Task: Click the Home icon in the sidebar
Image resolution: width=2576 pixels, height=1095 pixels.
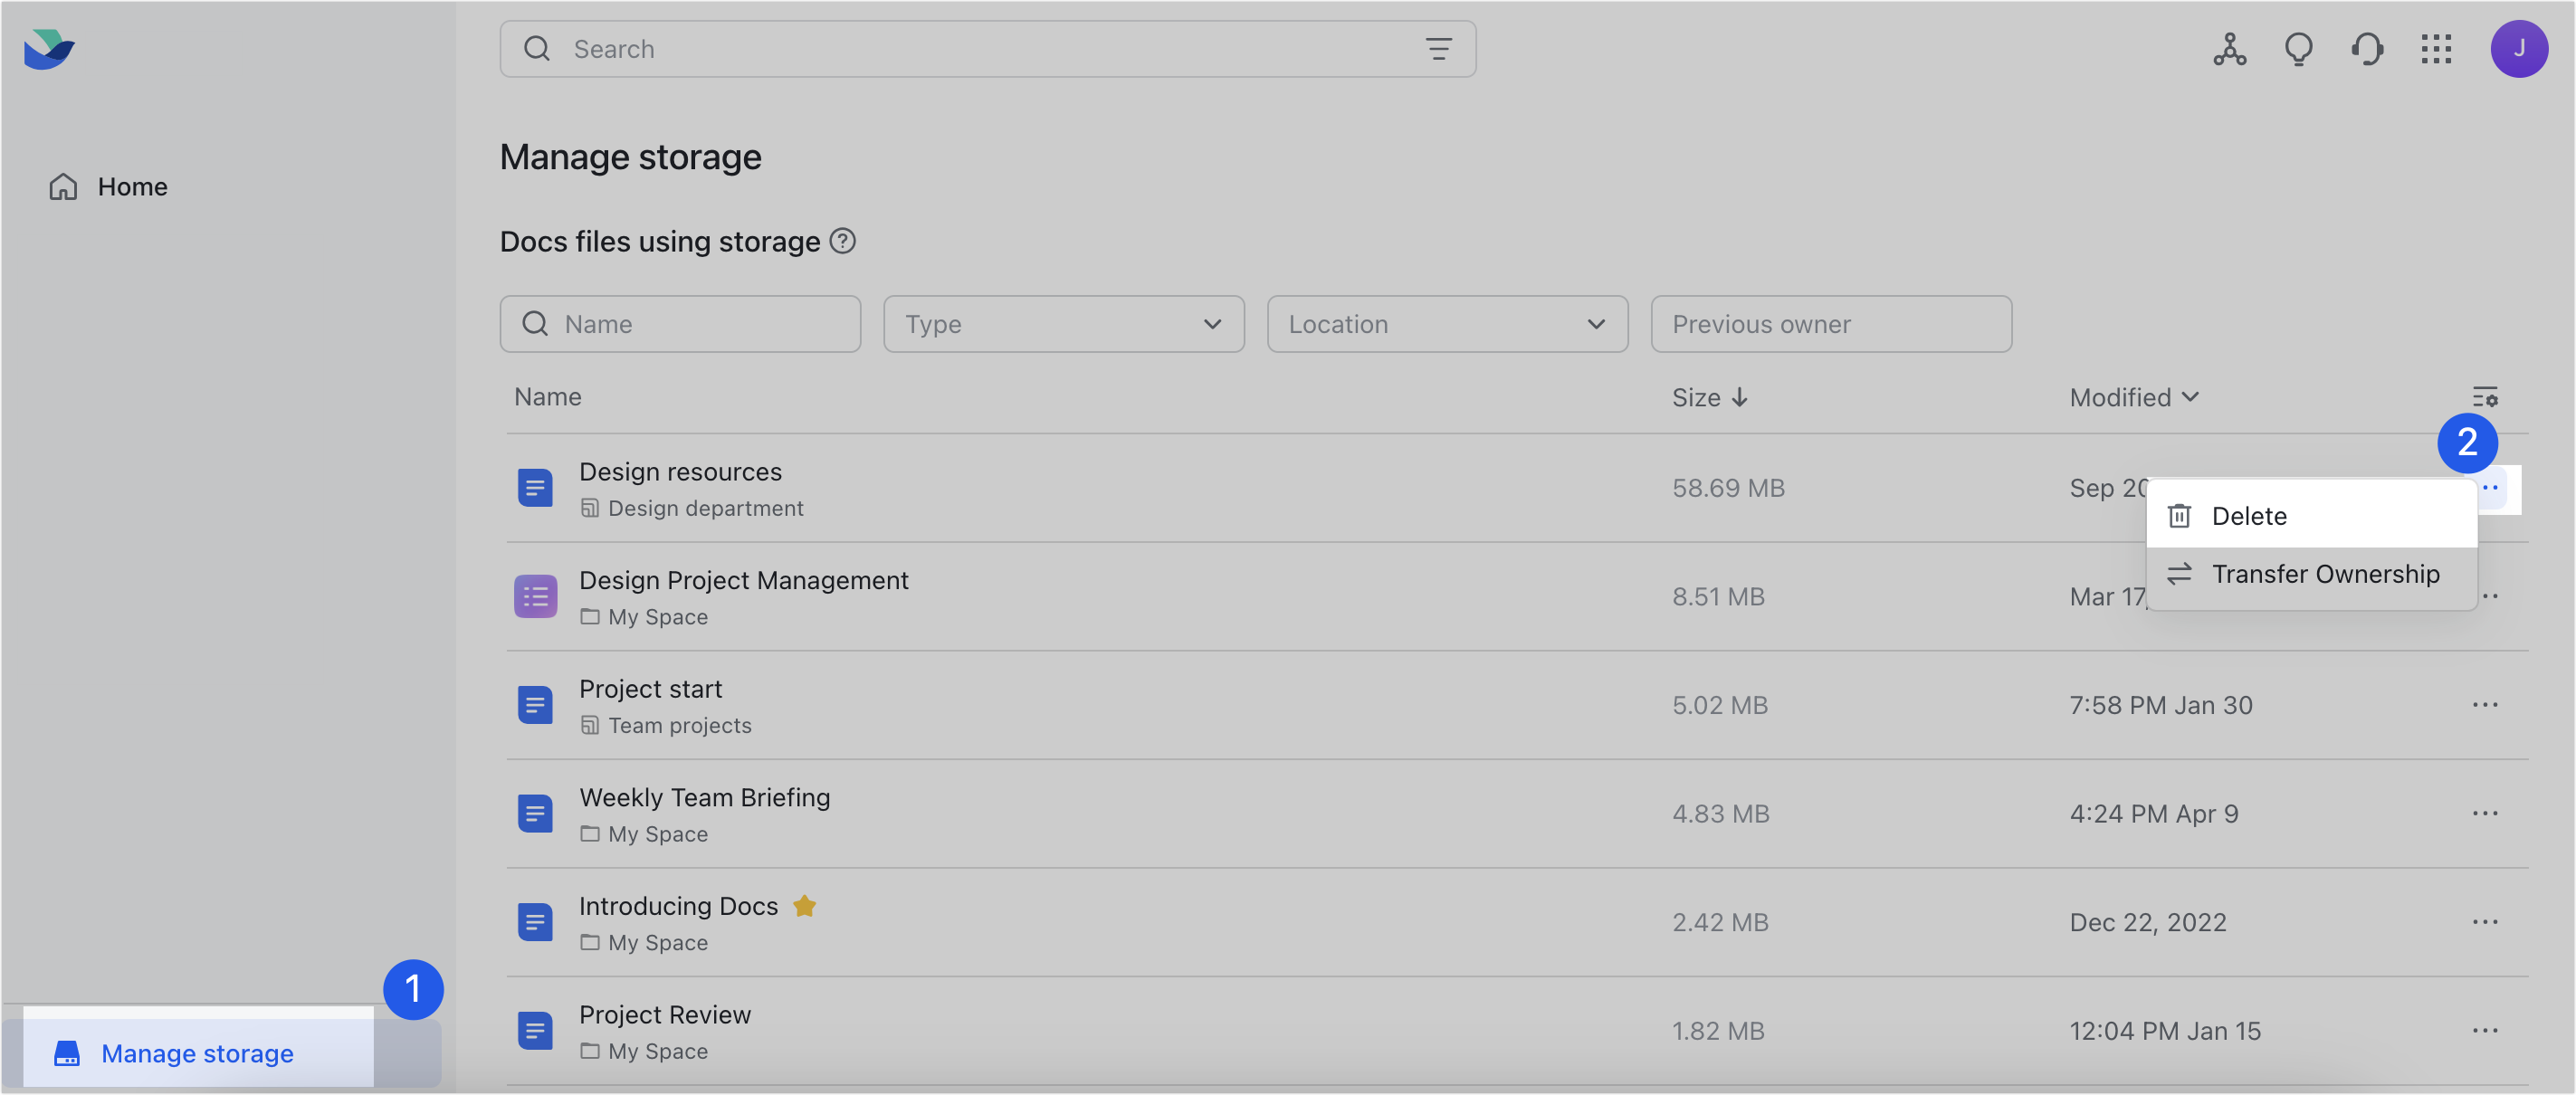Action: (63, 186)
